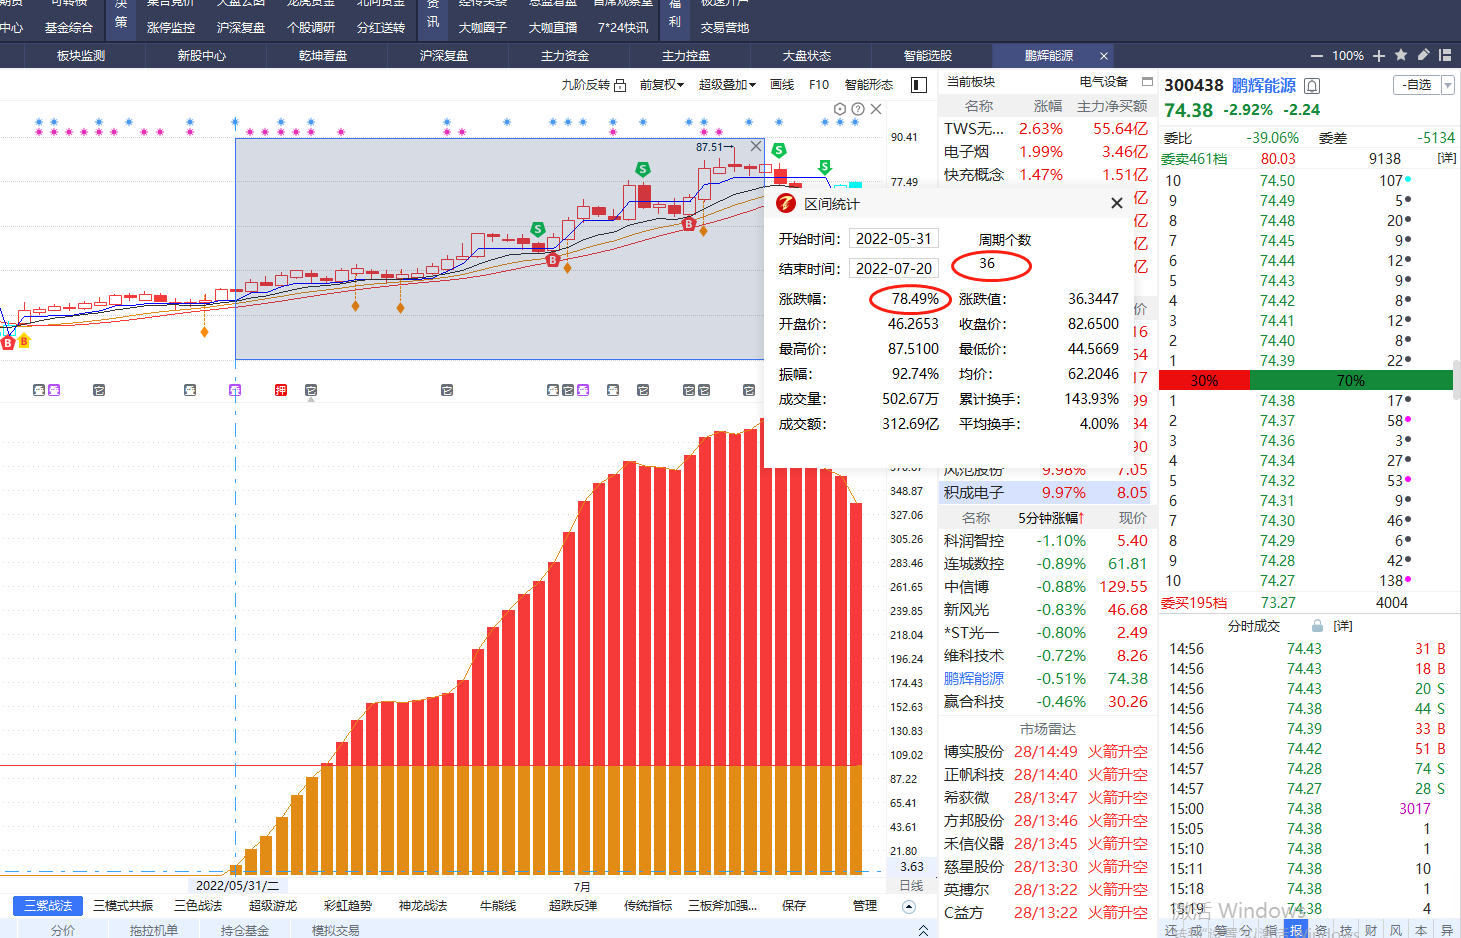This screenshot has width=1461, height=938.
Task: Click the 画线 drawing tool button
Action: pos(782,85)
